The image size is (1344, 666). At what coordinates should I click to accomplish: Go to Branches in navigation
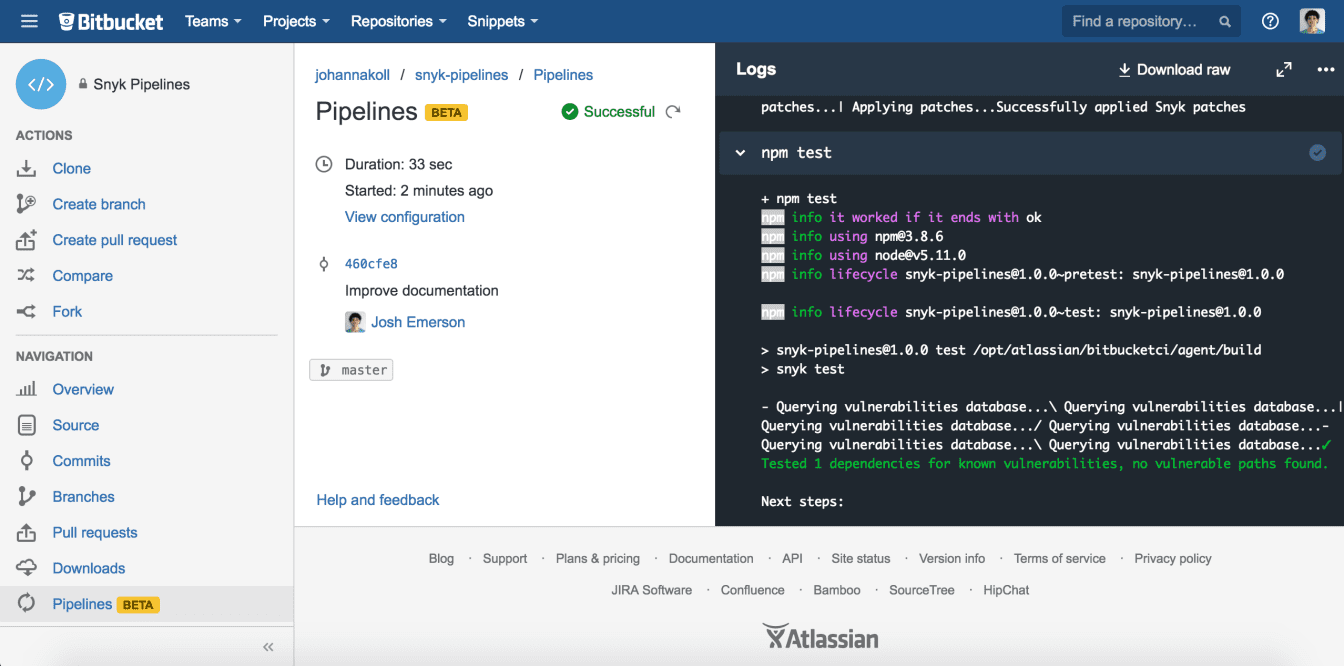84,497
